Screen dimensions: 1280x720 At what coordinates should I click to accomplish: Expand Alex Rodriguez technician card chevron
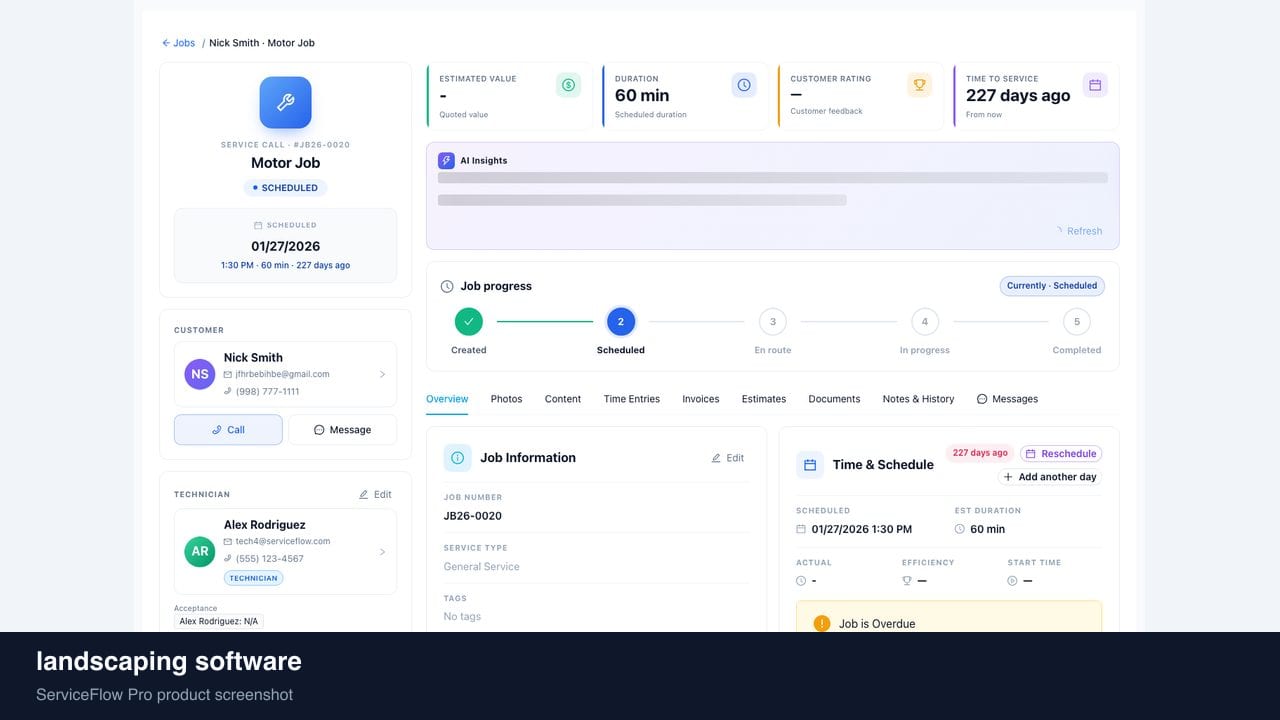(x=382, y=551)
